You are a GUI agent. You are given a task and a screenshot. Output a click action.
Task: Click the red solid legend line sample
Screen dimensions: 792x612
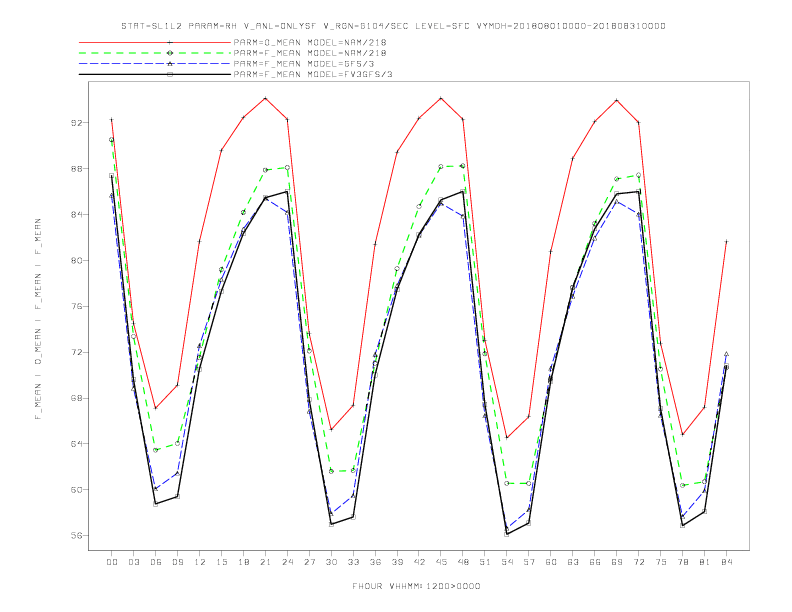click(x=155, y=42)
